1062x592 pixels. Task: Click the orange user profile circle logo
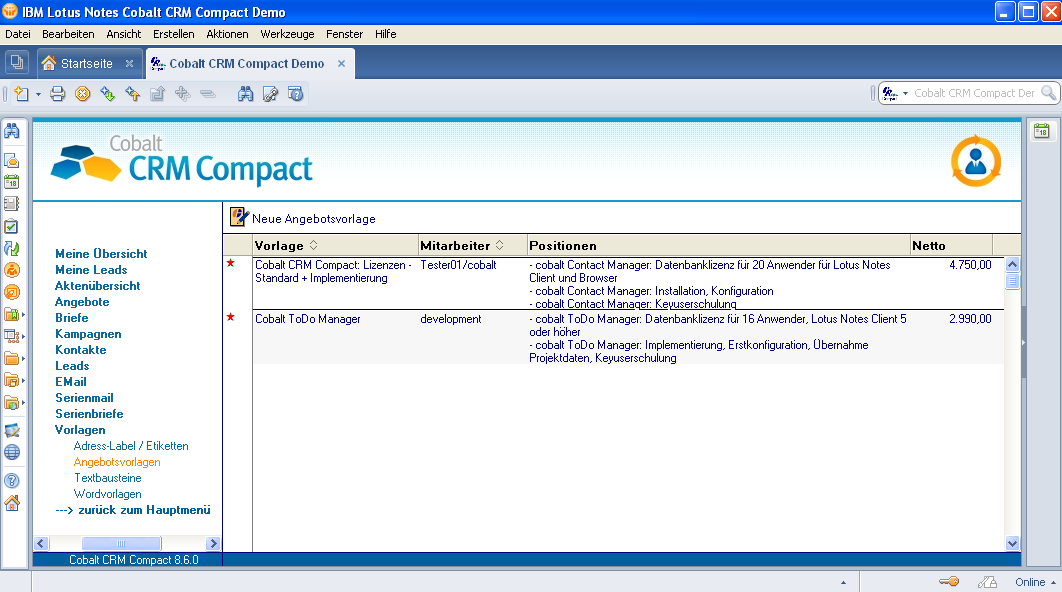[975, 161]
